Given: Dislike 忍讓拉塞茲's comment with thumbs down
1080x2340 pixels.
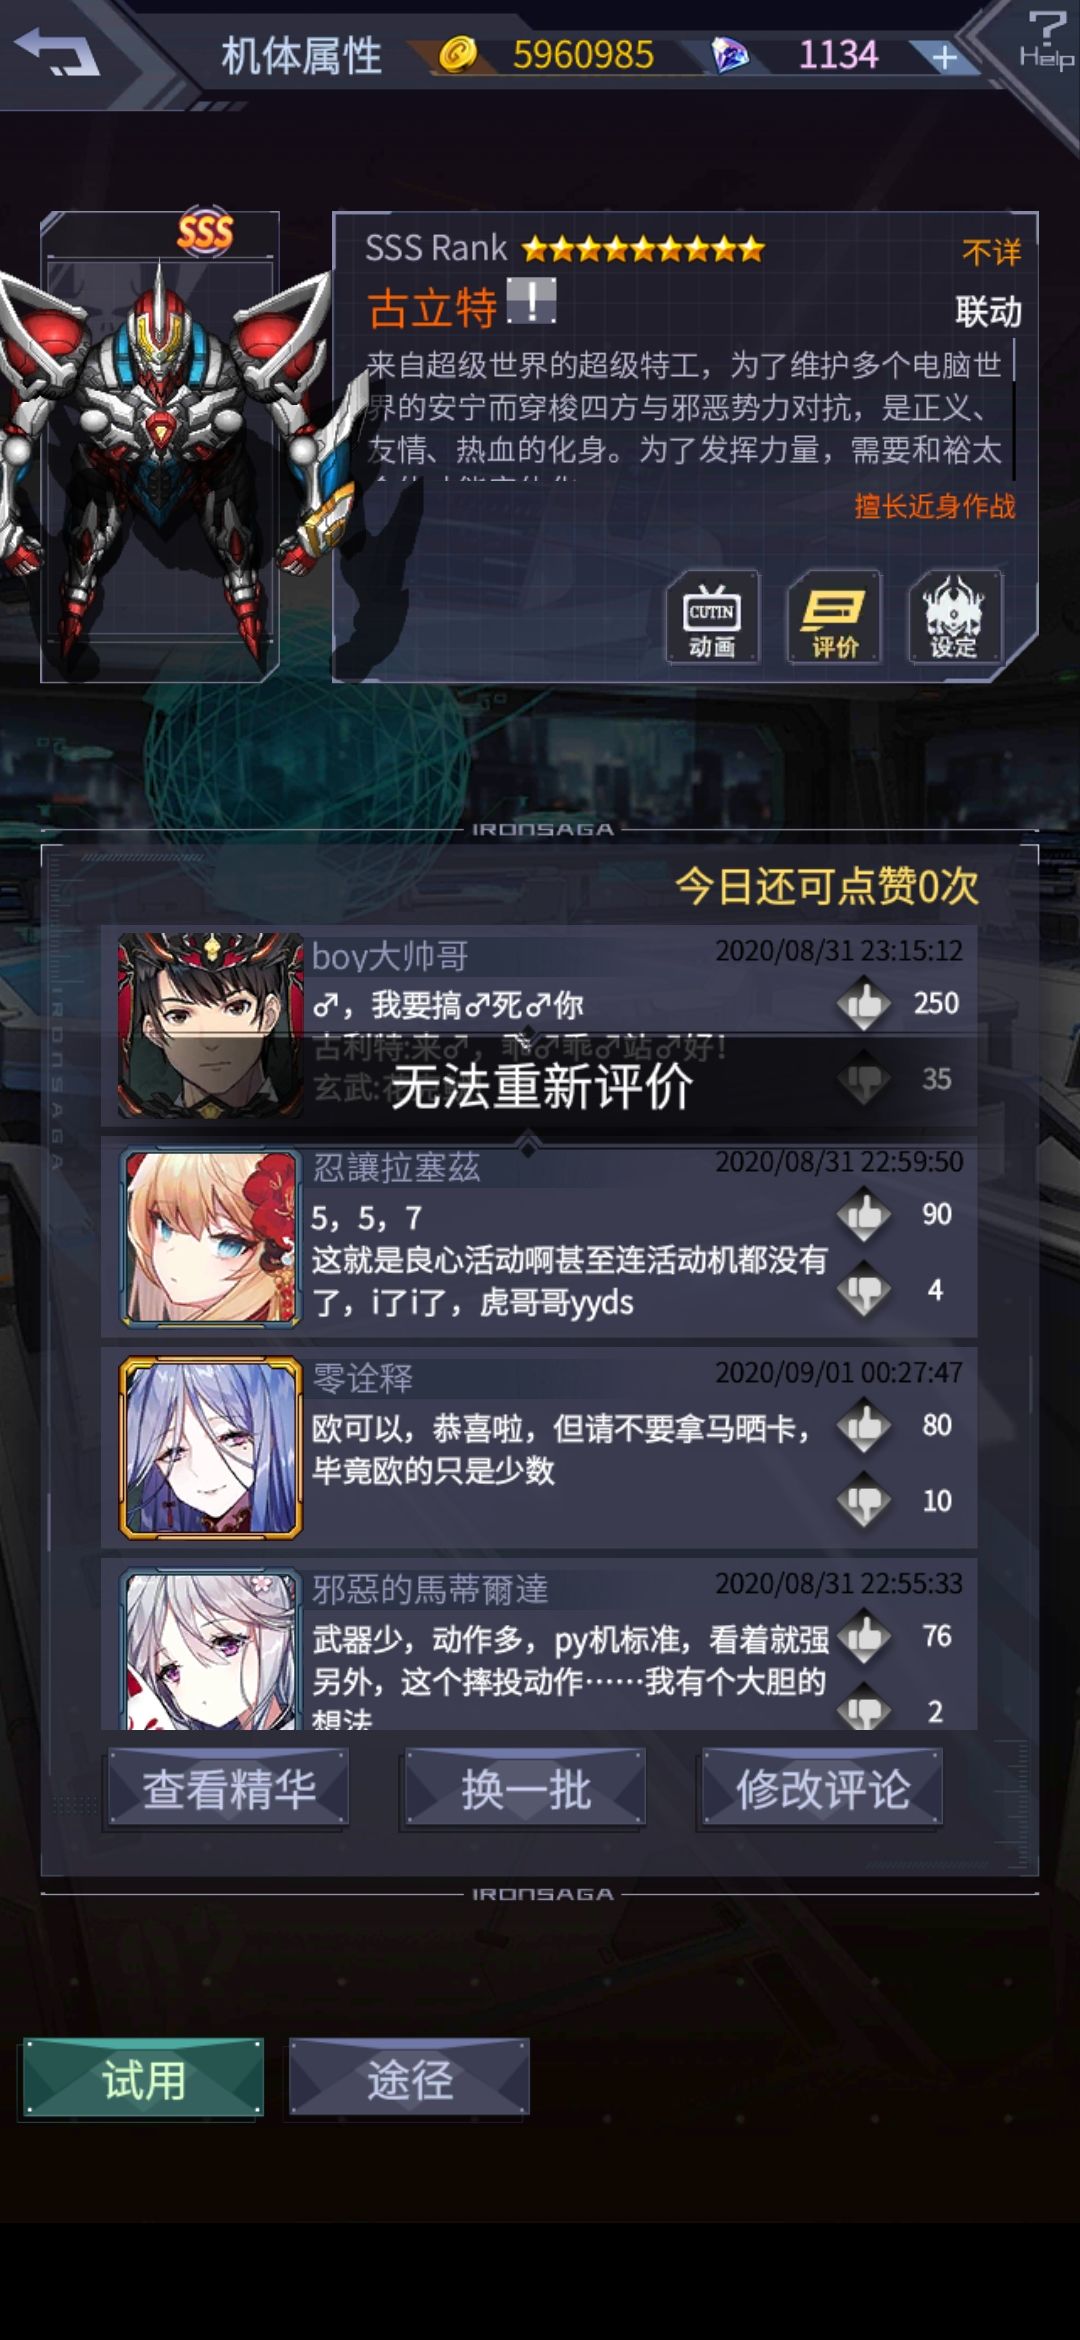Looking at the screenshot, I should (864, 1290).
